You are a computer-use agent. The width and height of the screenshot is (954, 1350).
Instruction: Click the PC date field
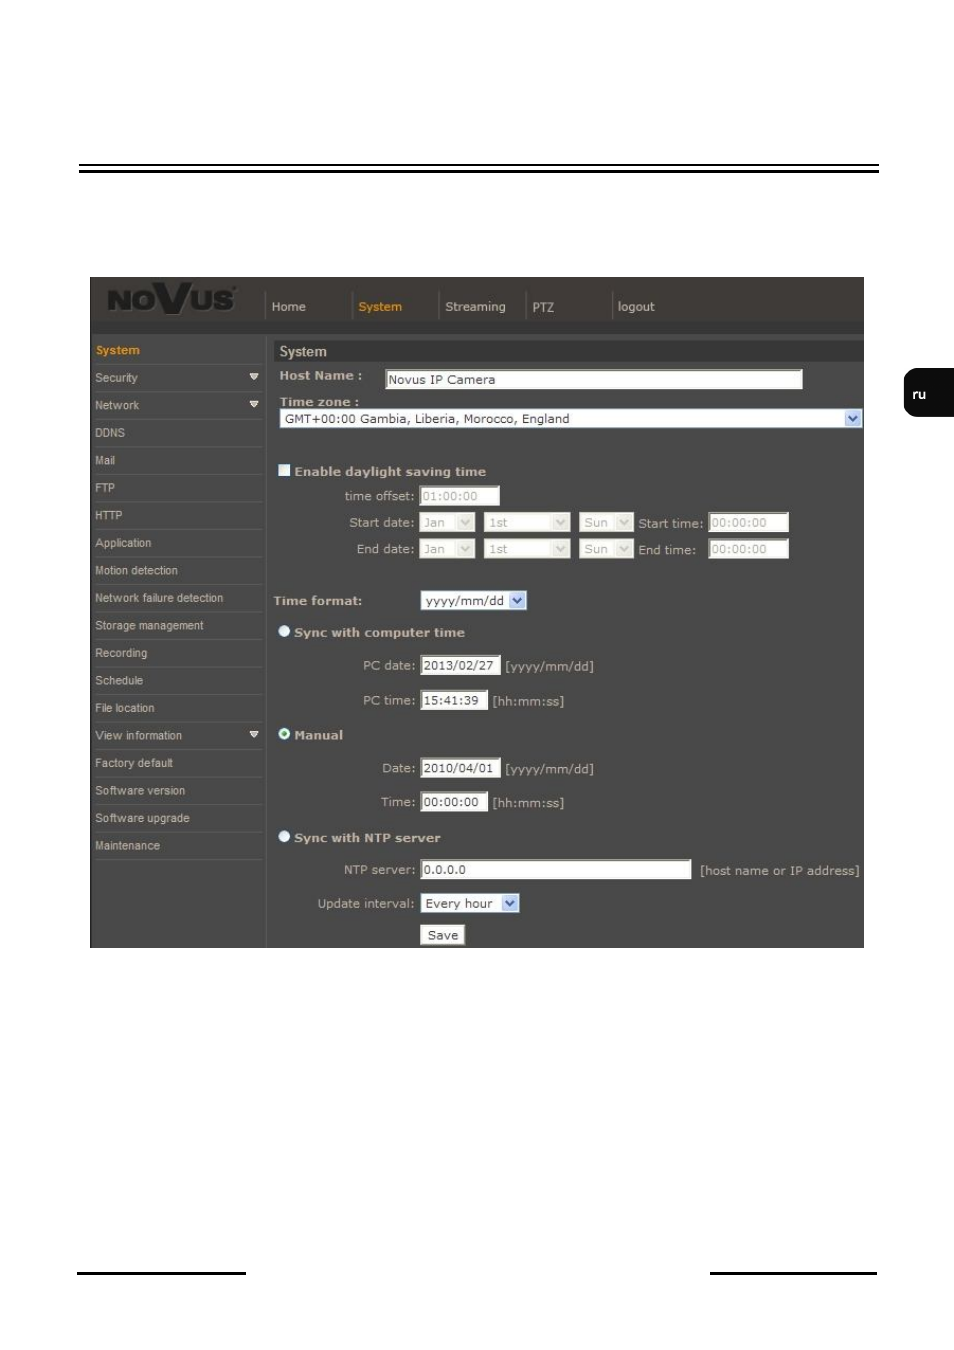pyautogui.click(x=460, y=665)
